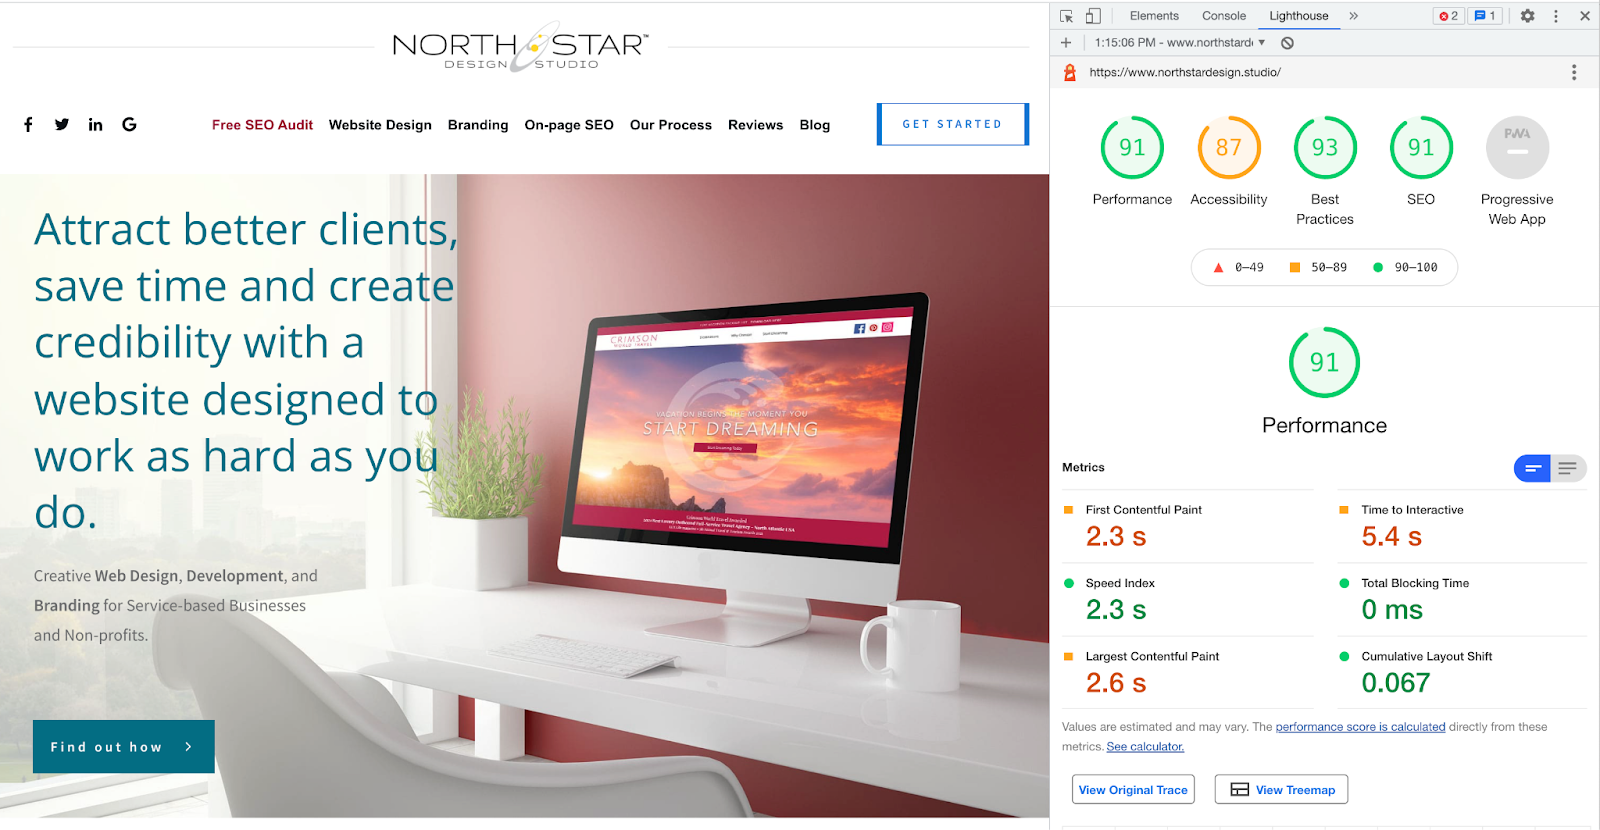Screen dimensions: 1600x830
Task: Open the Lighthouse report tools menu
Action: click(x=1574, y=72)
